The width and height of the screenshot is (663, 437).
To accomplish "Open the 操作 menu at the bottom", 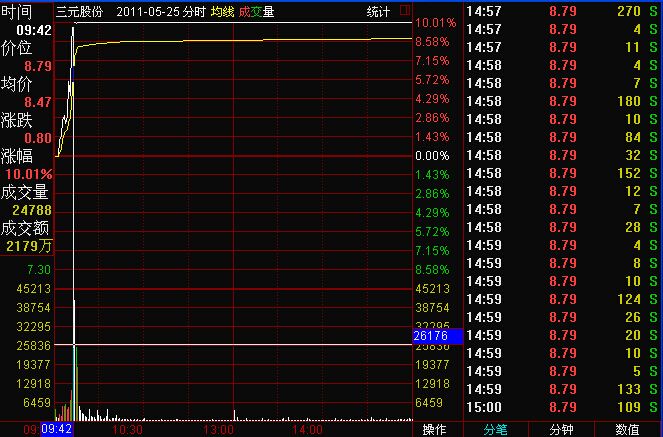I will tap(435, 429).
